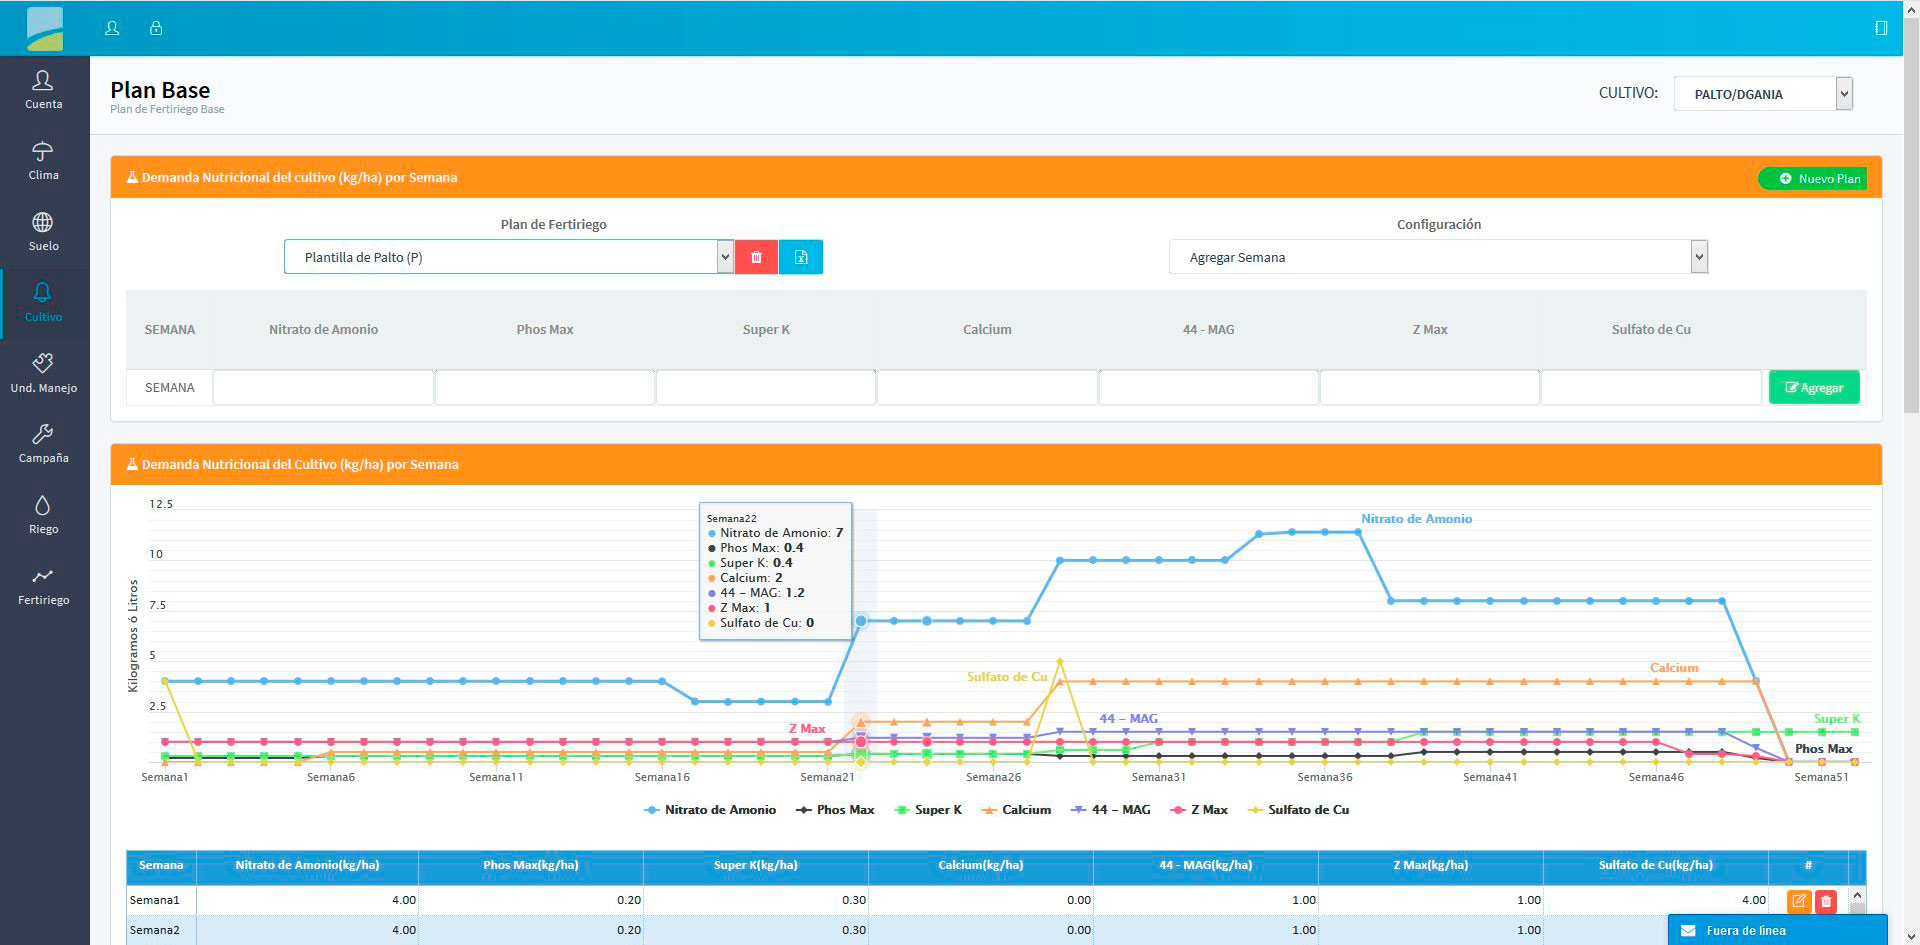Click the Nitrato de Amonio input field
1920x945 pixels.
pyautogui.click(x=323, y=387)
